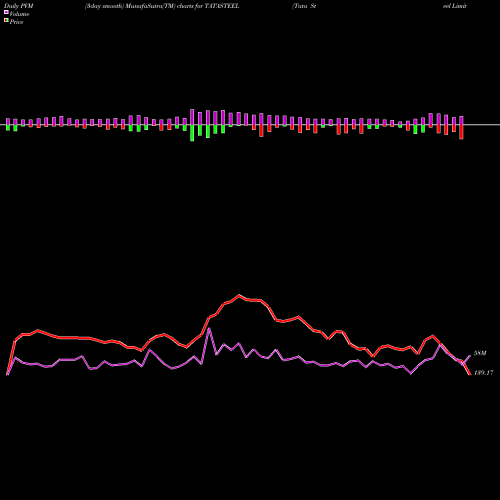Click the tallest spike of the magenta volume line
The width and height of the screenshot is (500, 500).
click(209, 329)
